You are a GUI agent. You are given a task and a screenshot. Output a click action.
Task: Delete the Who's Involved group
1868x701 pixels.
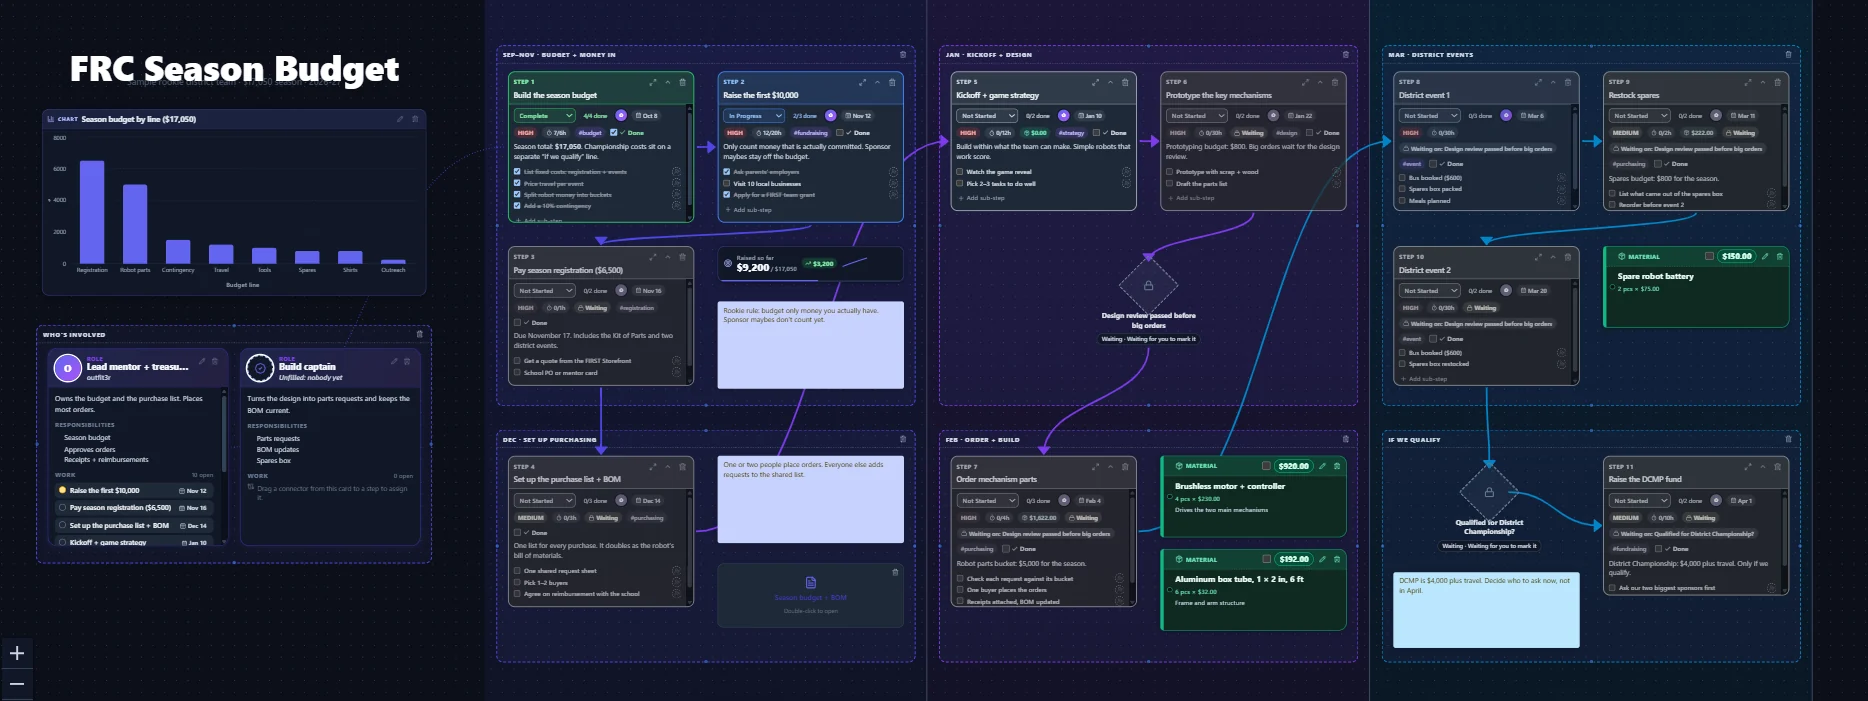pos(419,334)
